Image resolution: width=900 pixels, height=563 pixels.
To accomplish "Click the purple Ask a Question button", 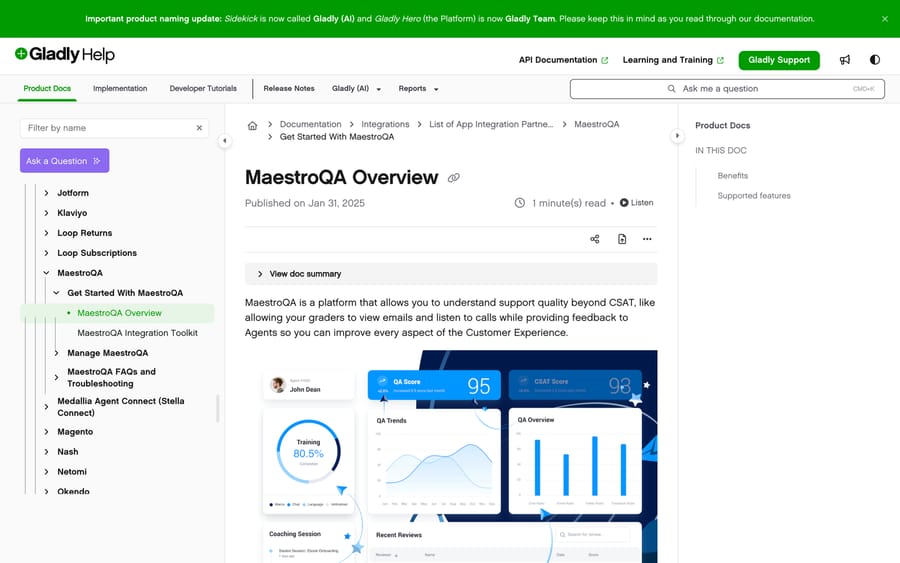I will (64, 161).
